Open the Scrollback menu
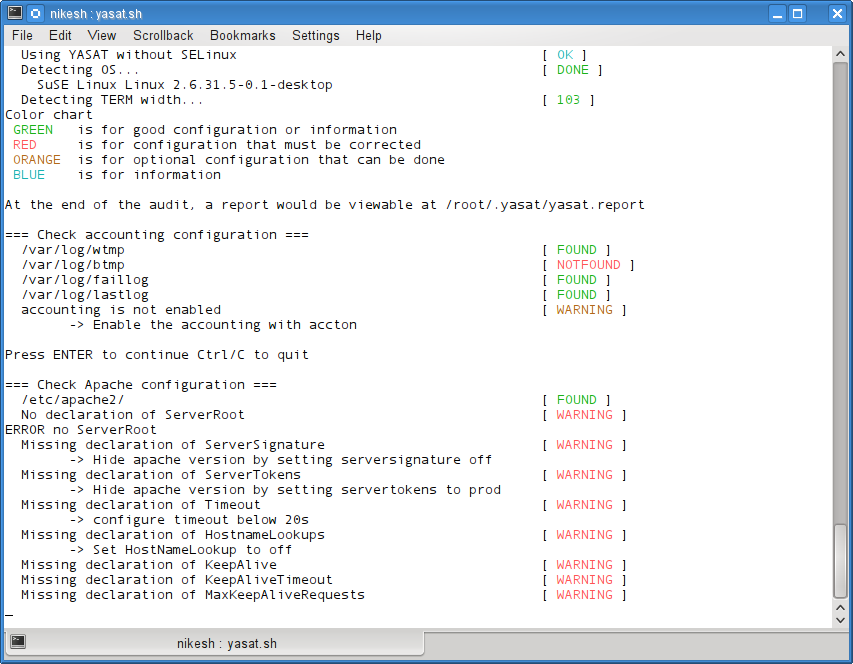The image size is (853, 664). pyautogui.click(x=163, y=35)
